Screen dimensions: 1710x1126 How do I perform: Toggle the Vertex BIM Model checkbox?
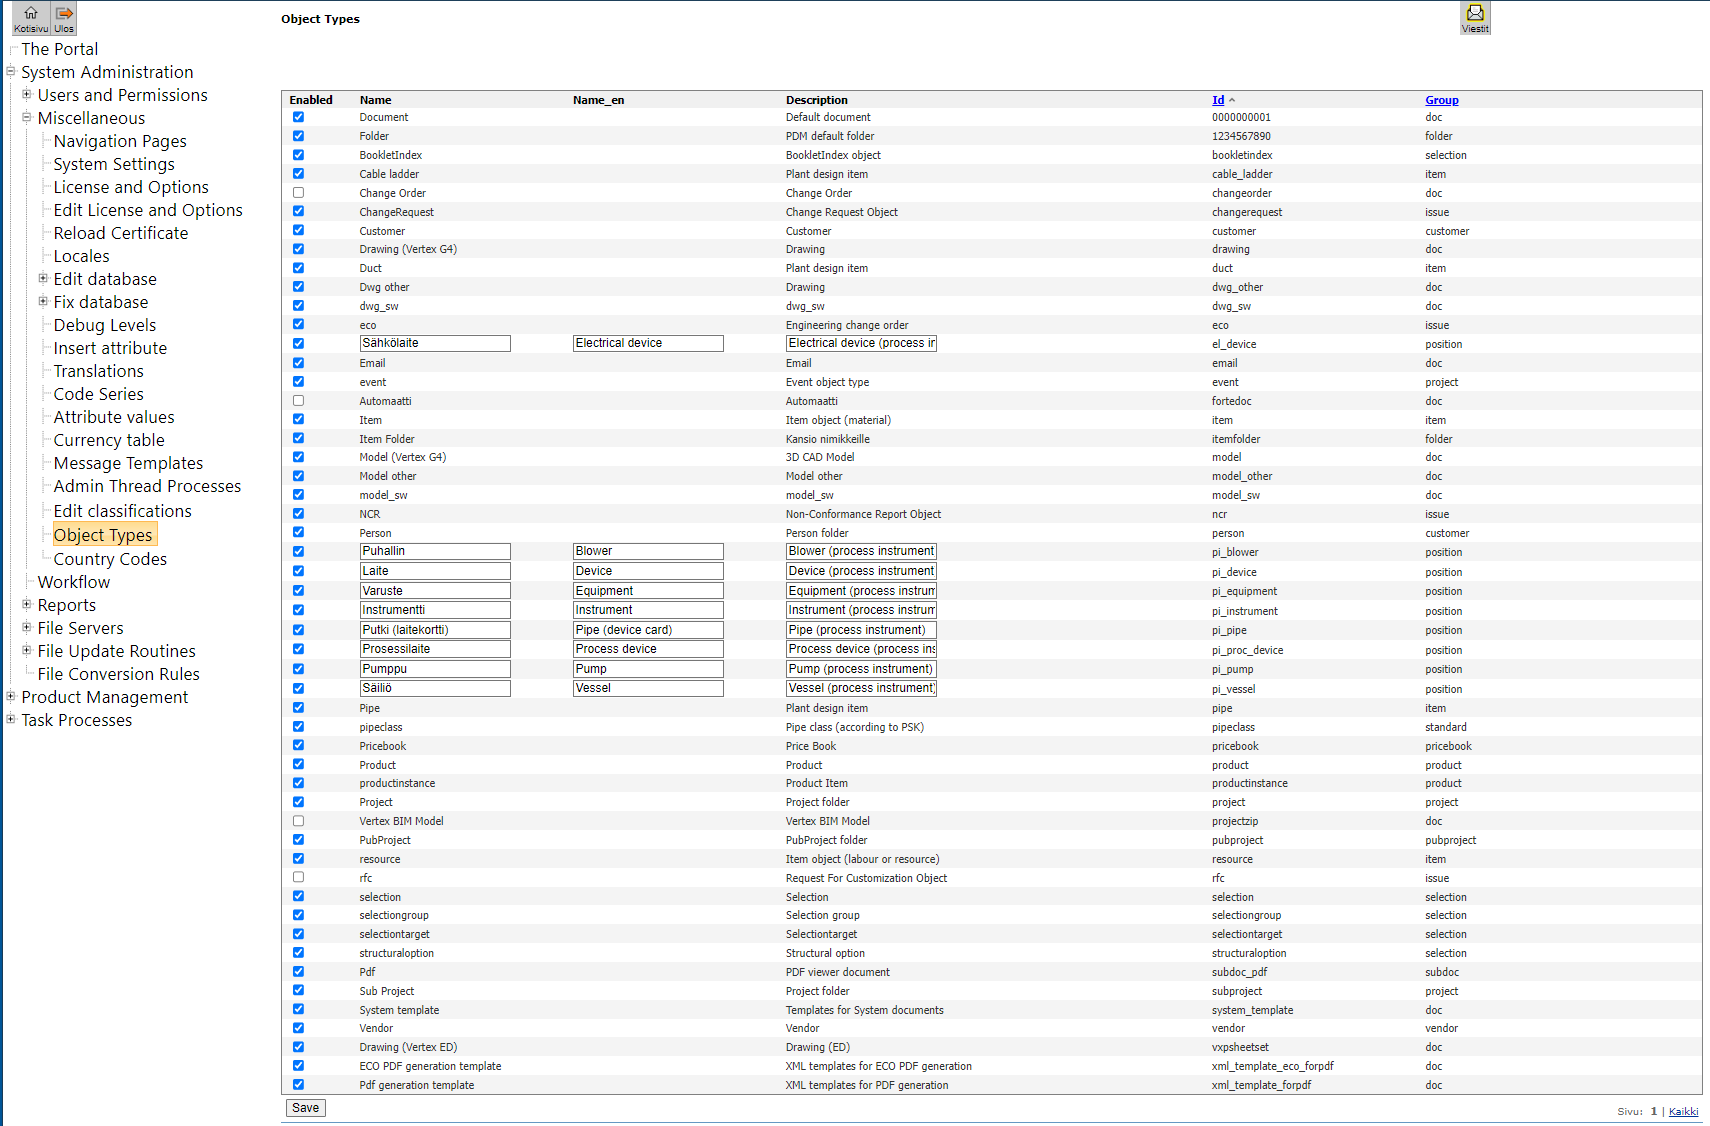click(298, 821)
